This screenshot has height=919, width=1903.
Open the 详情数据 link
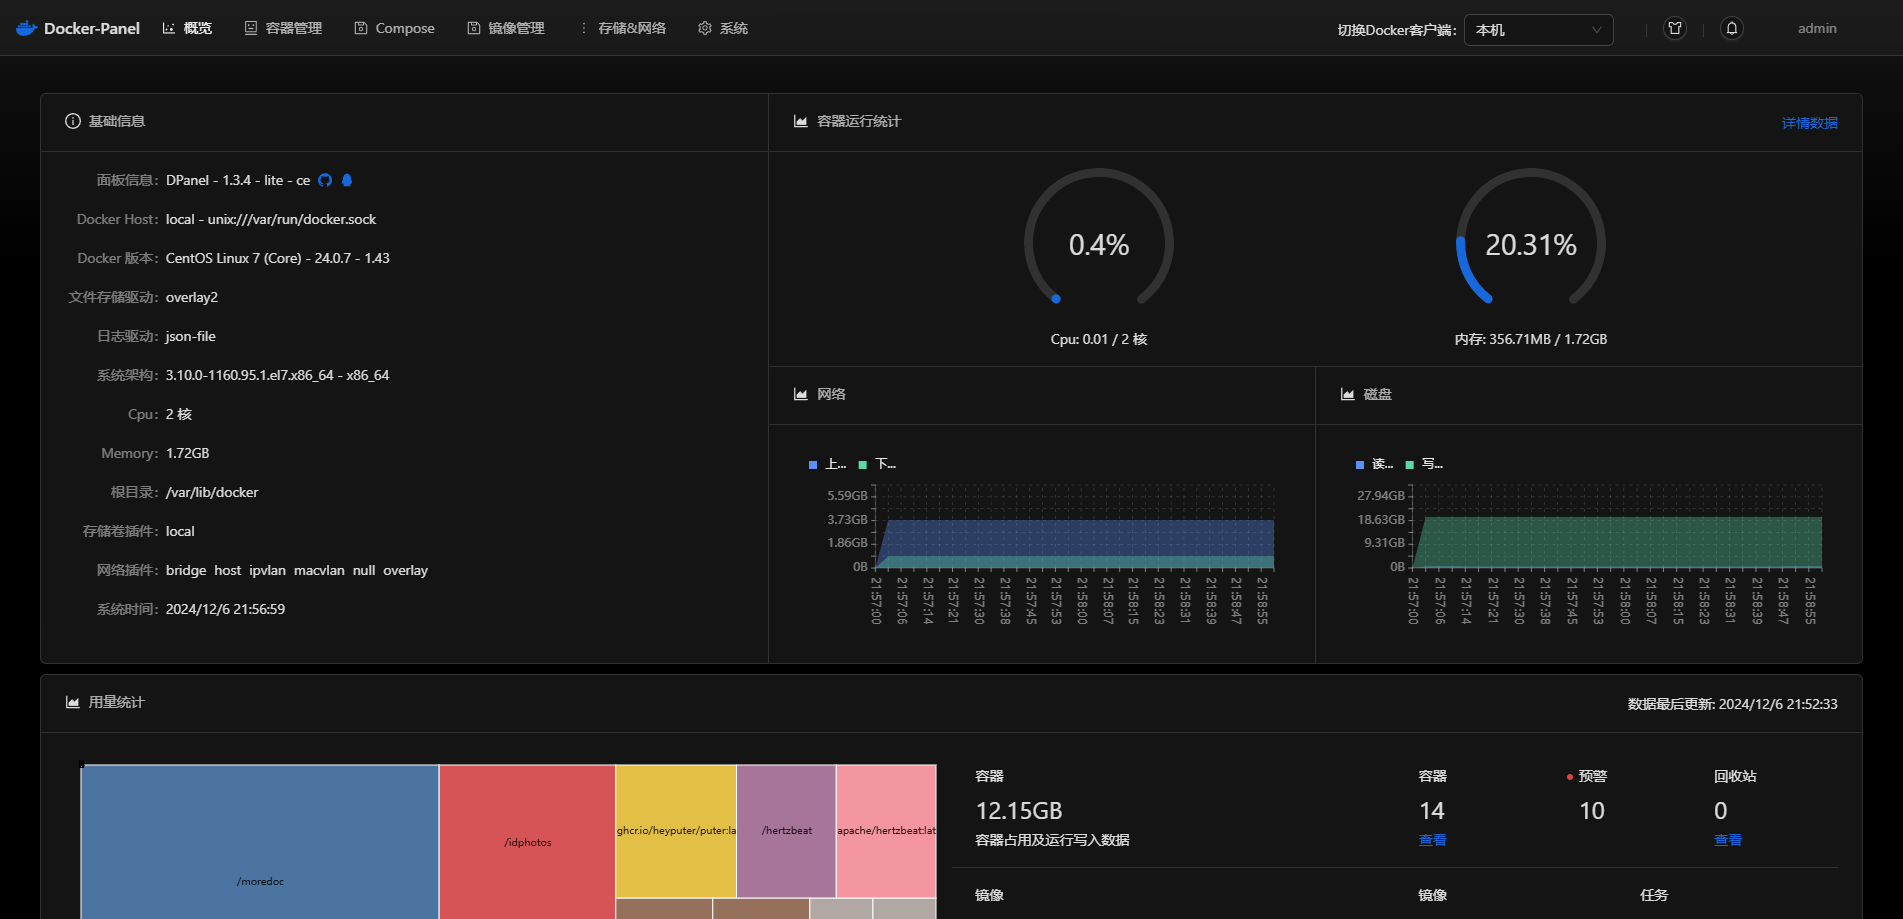coord(1809,123)
